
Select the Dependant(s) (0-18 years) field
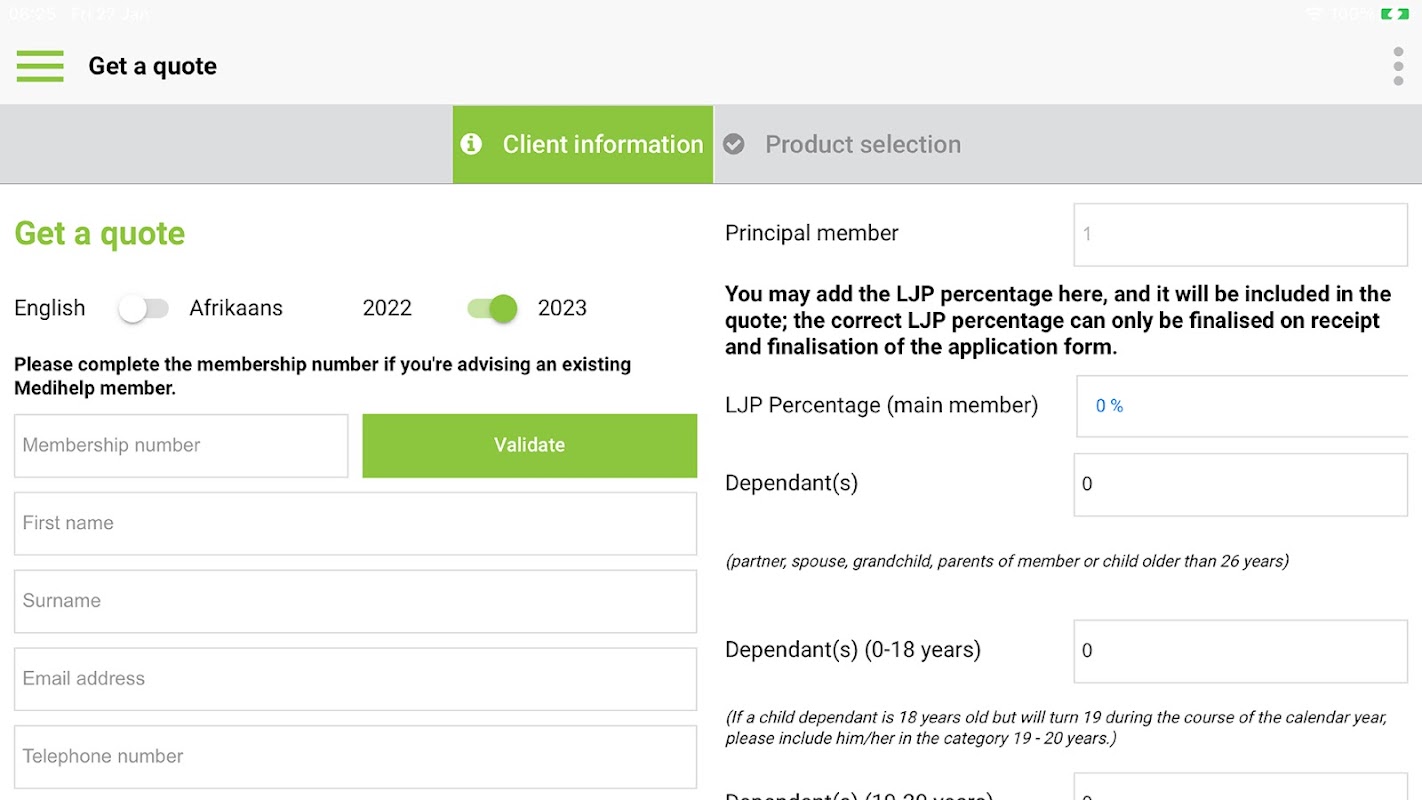[x=1240, y=651]
